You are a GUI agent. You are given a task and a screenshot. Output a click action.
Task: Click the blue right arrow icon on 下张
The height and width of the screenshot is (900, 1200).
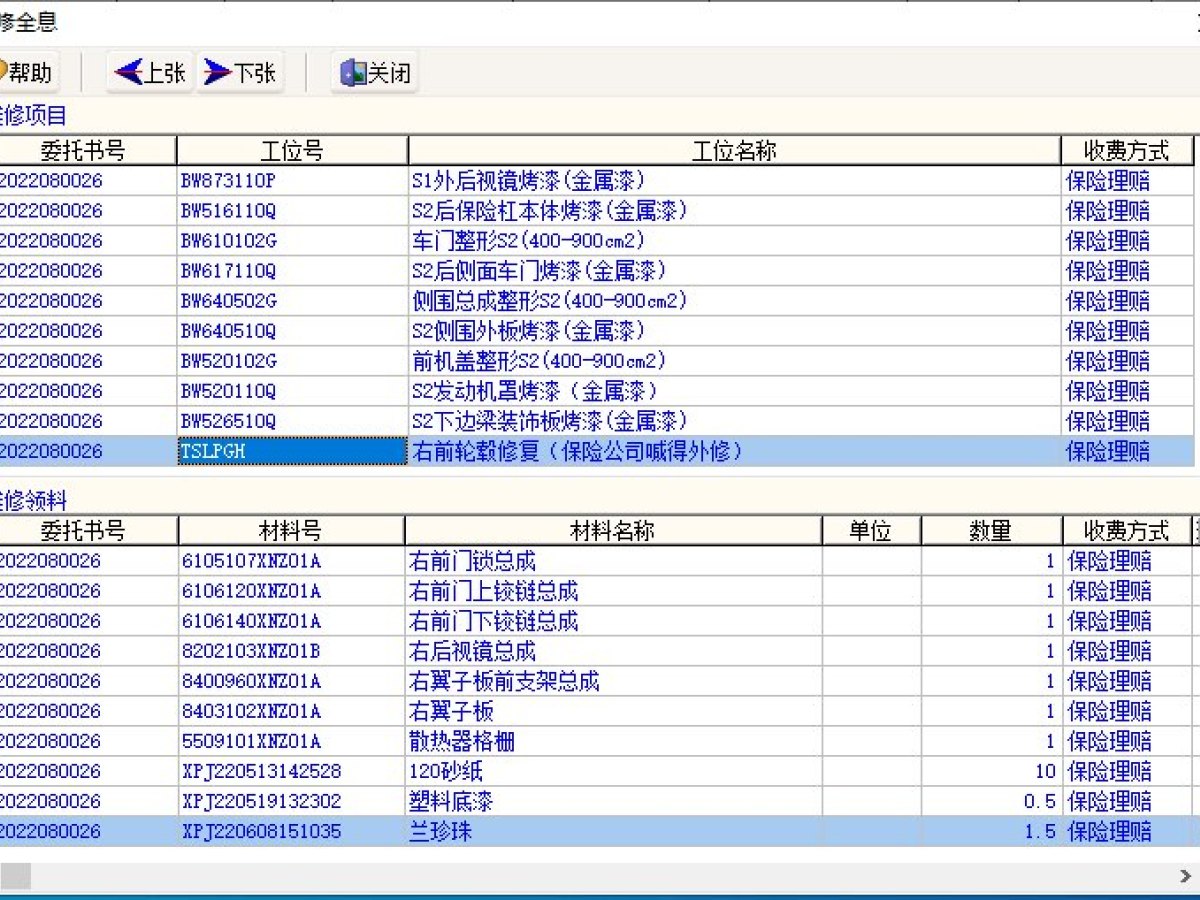218,73
